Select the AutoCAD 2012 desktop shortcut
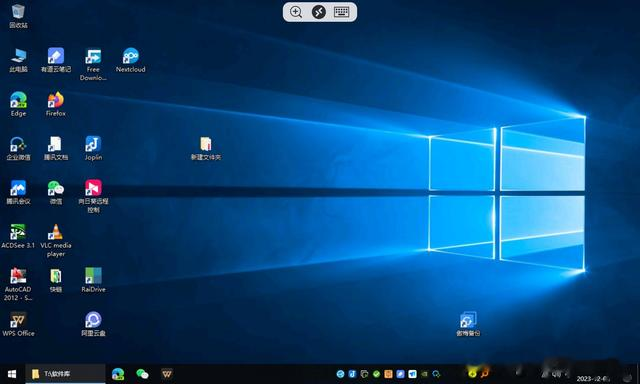Image resolution: width=640 pixels, height=384 pixels. tap(18, 284)
